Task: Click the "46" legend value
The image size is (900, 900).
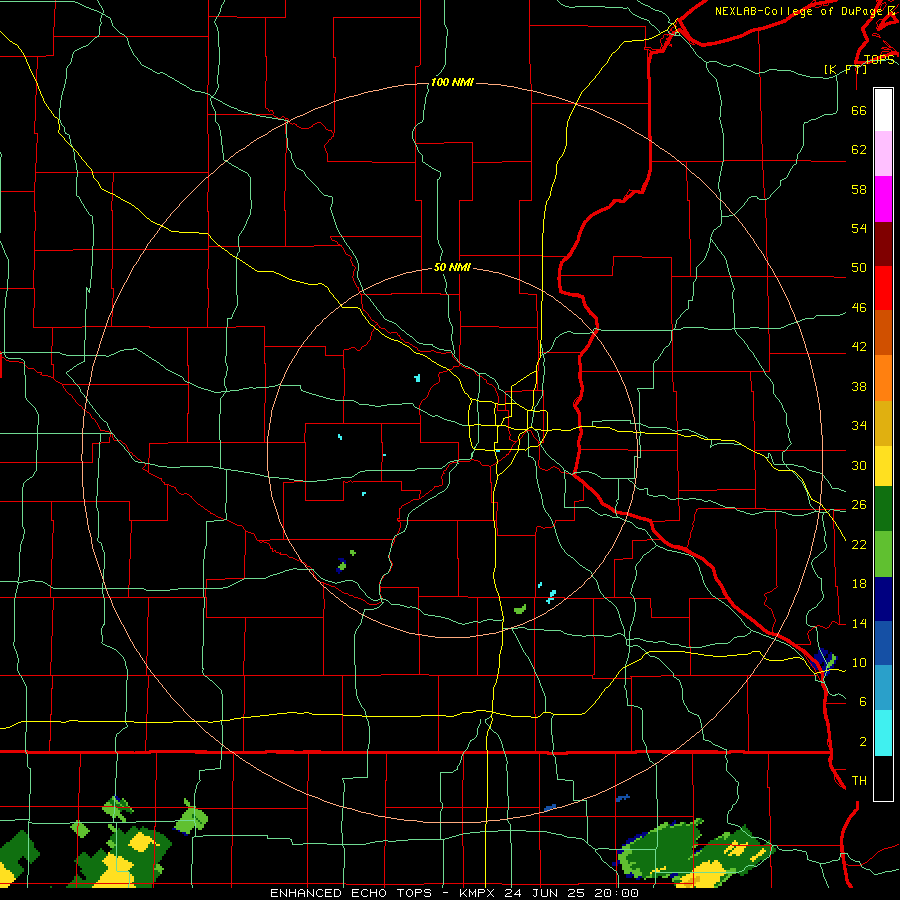Action: (x=859, y=308)
